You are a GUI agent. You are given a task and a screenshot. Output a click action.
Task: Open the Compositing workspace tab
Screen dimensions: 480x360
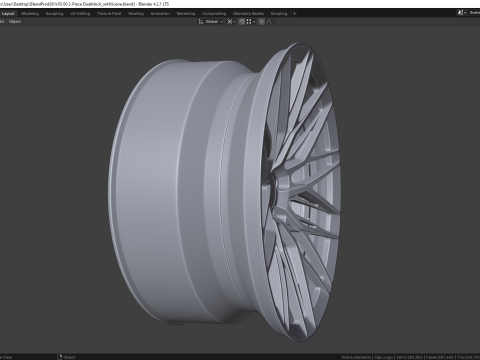(214, 14)
